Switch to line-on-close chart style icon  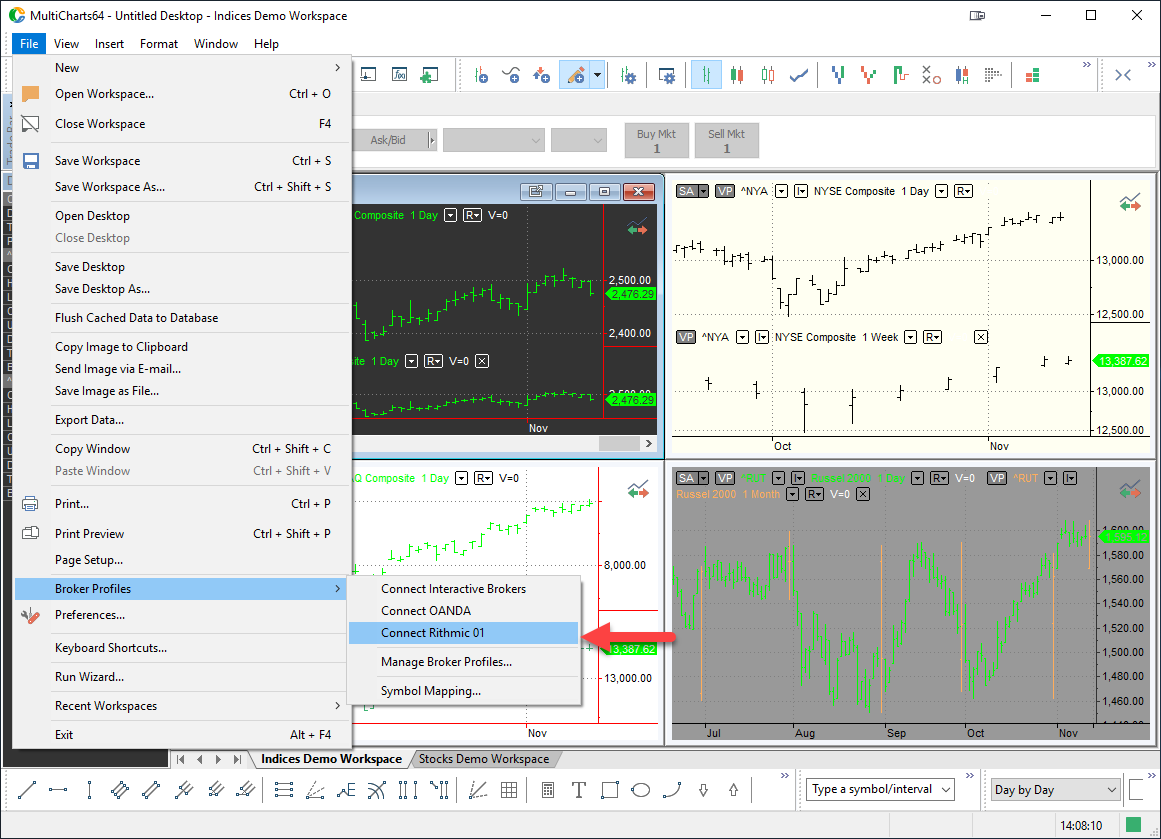(799, 75)
